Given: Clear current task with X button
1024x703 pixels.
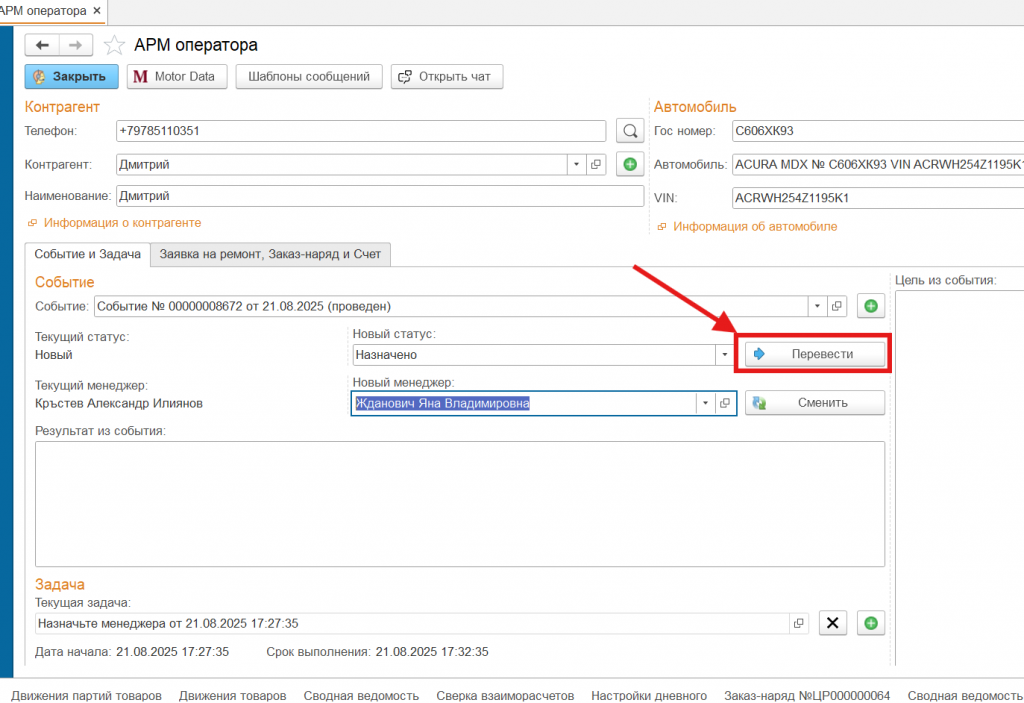Looking at the screenshot, I should point(833,623).
